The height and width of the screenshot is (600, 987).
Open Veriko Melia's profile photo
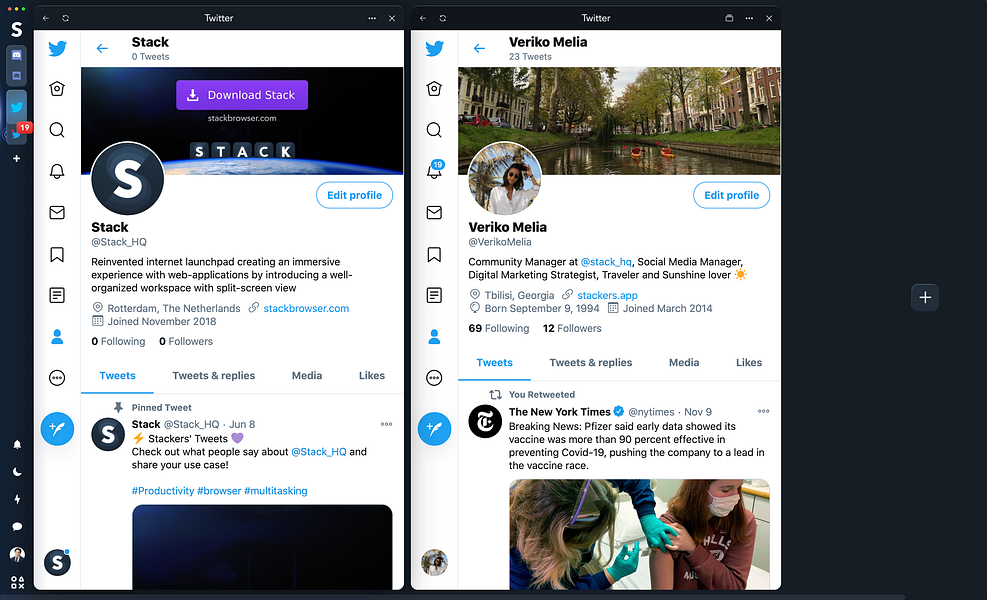pos(504,178)
